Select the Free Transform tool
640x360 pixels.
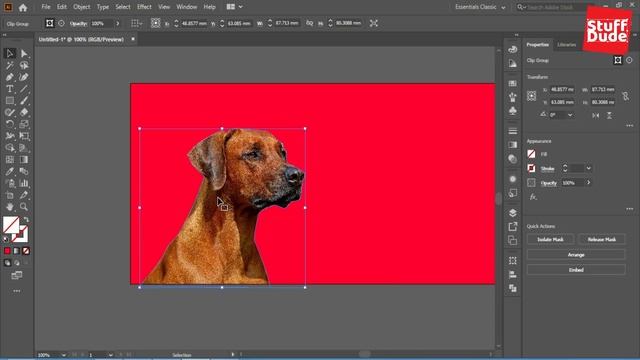click(24, 136)
